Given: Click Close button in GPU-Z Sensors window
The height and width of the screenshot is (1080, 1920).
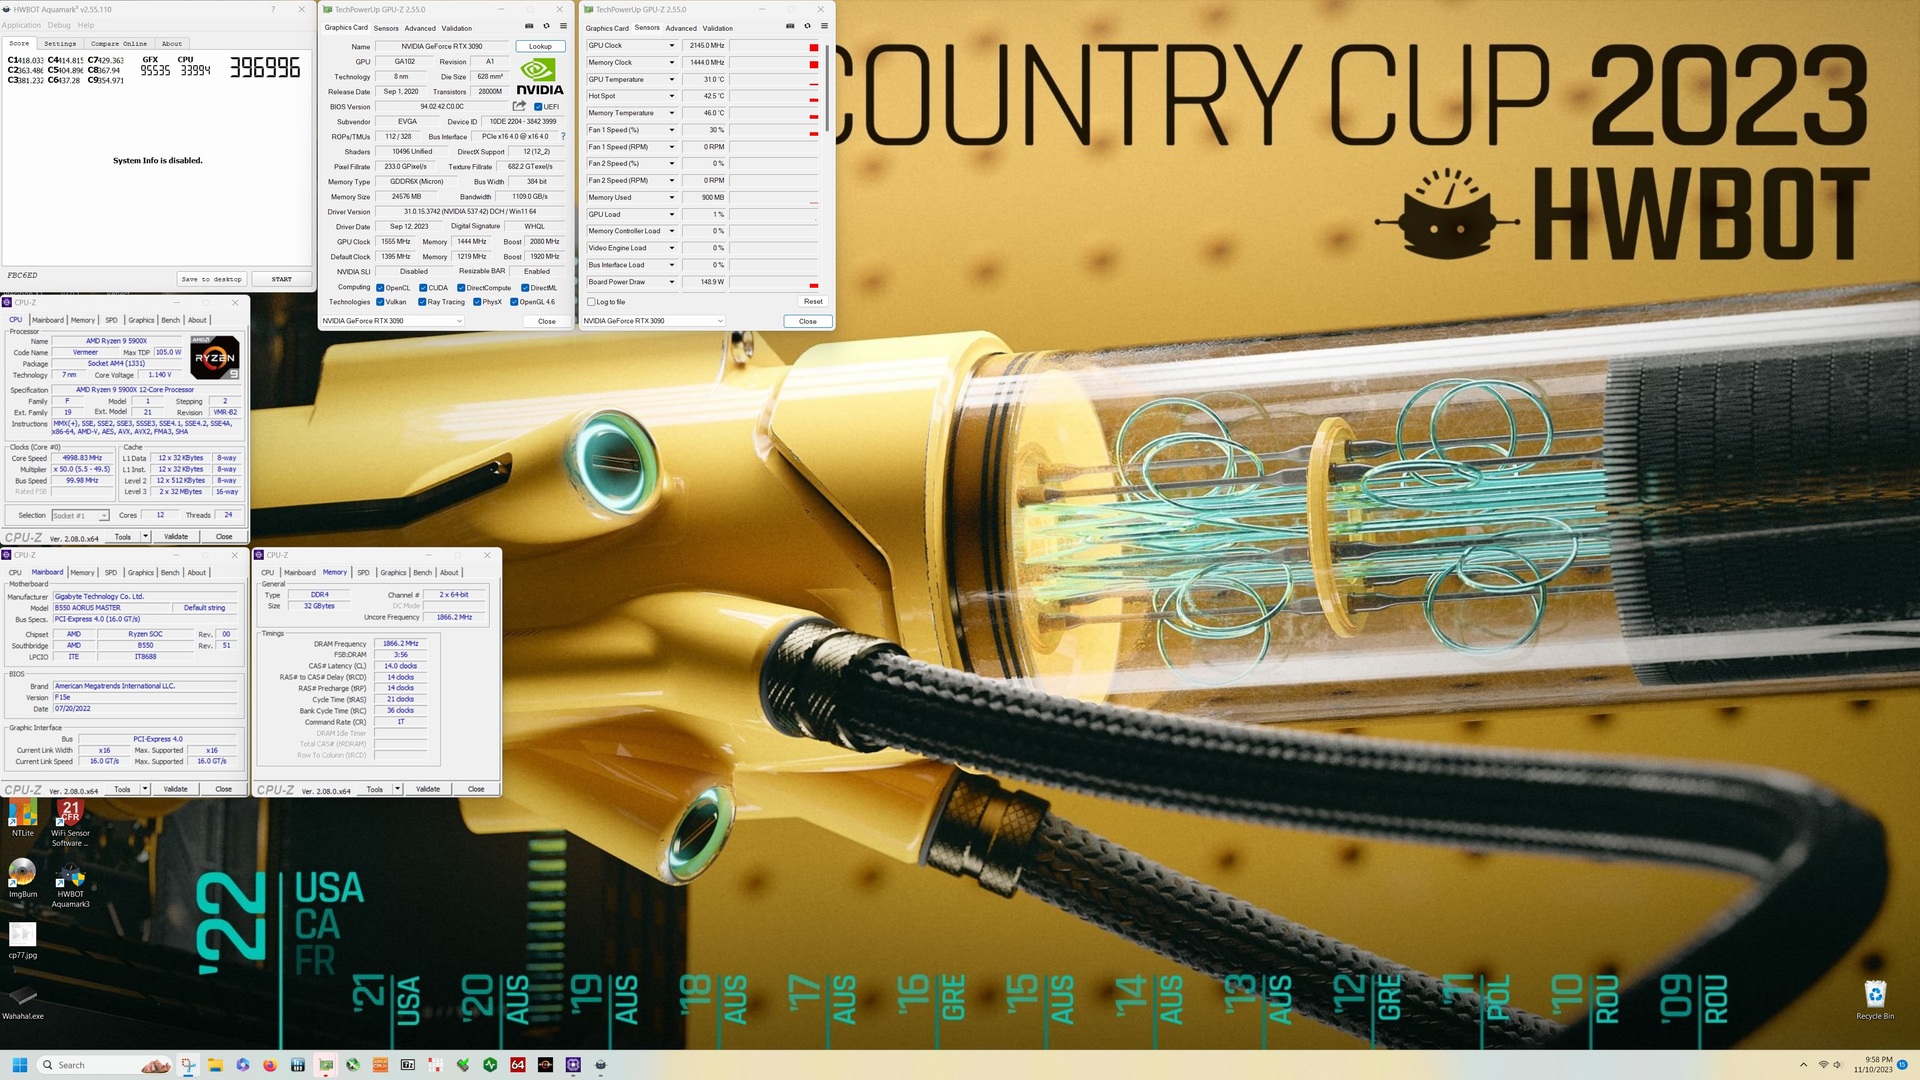Looking at the screenshot, I should [807, 321].
